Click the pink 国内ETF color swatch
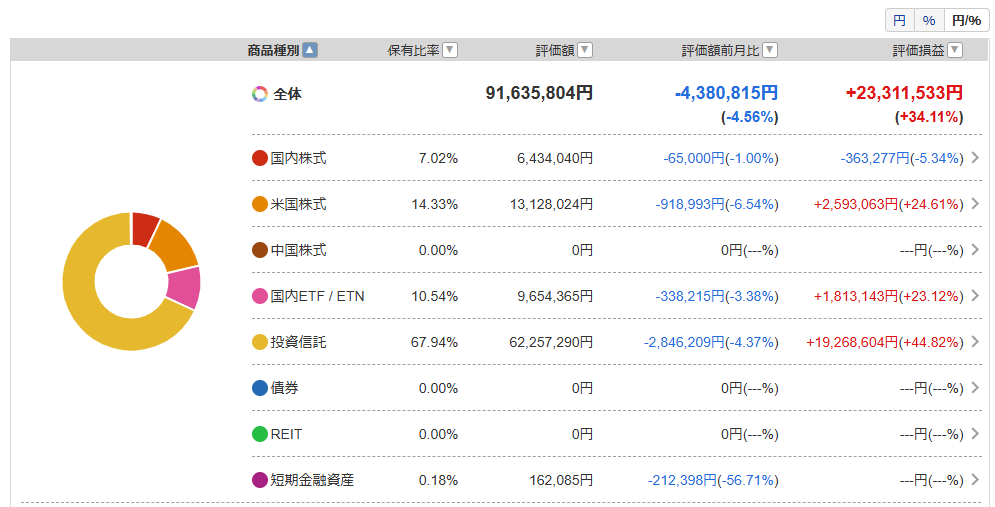The height and width of the screenshot is (507, 995). (x=260, y=296)
